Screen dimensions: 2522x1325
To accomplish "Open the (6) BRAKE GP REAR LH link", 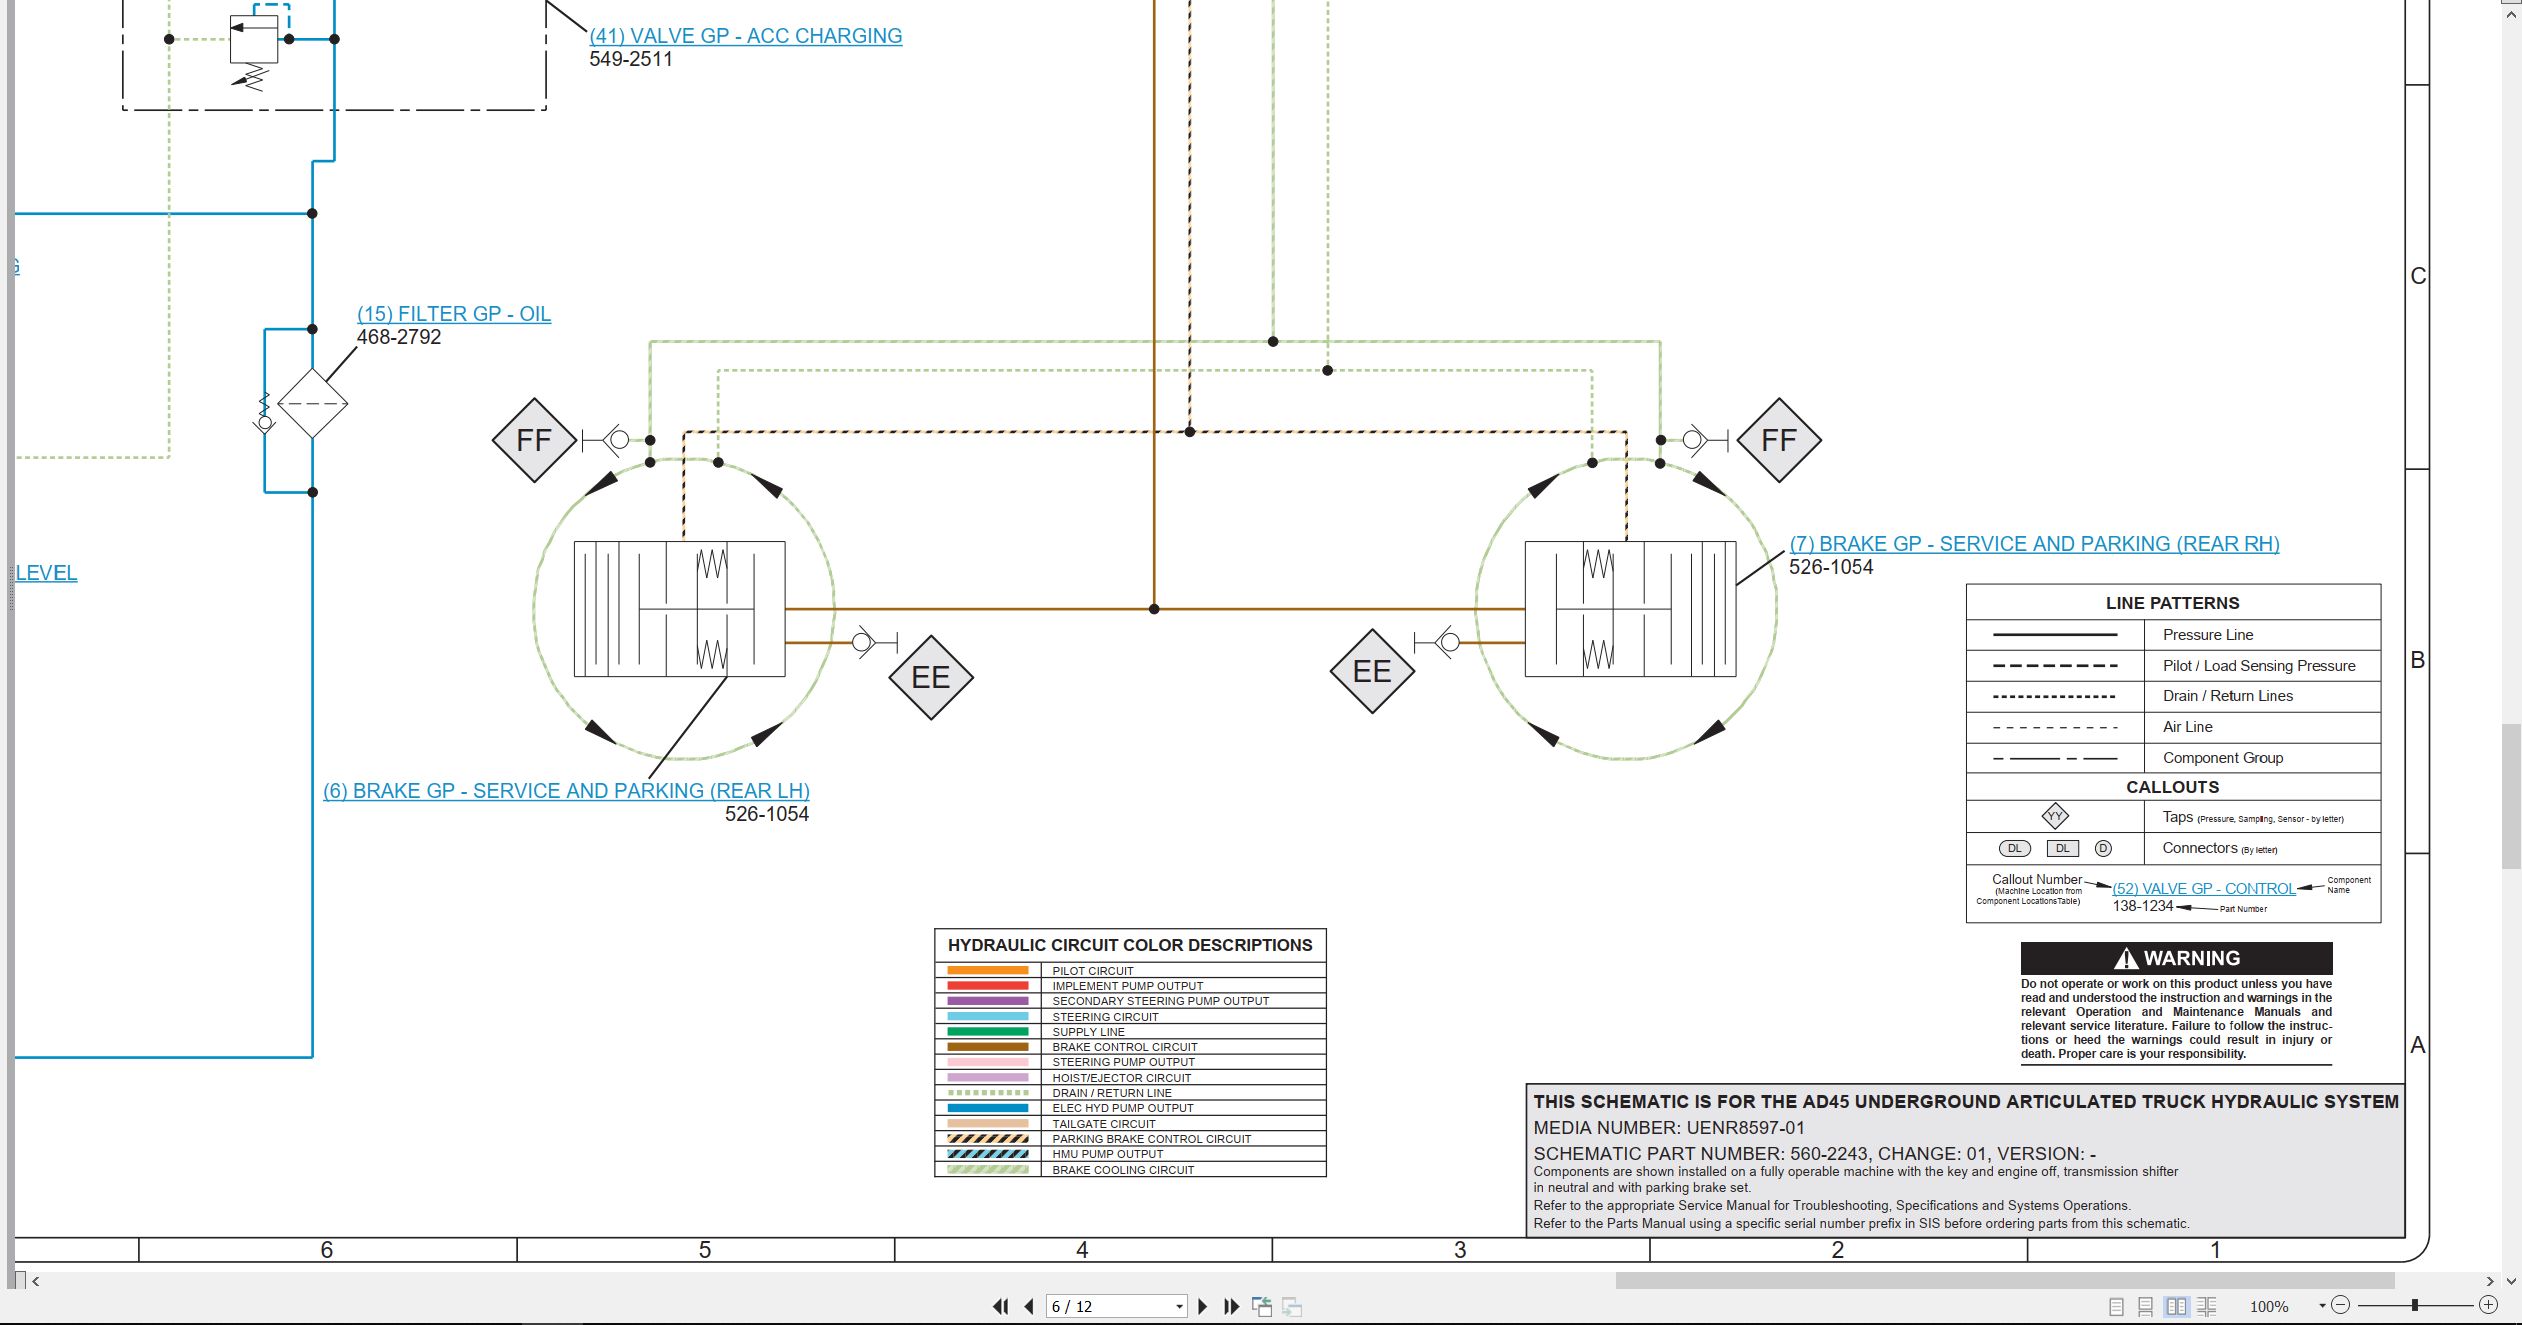I will pos(566,791).
